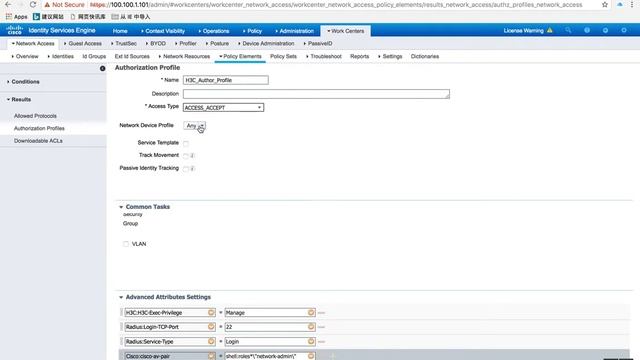Click the Name field H3C_Author_Profile

point(226,80)
